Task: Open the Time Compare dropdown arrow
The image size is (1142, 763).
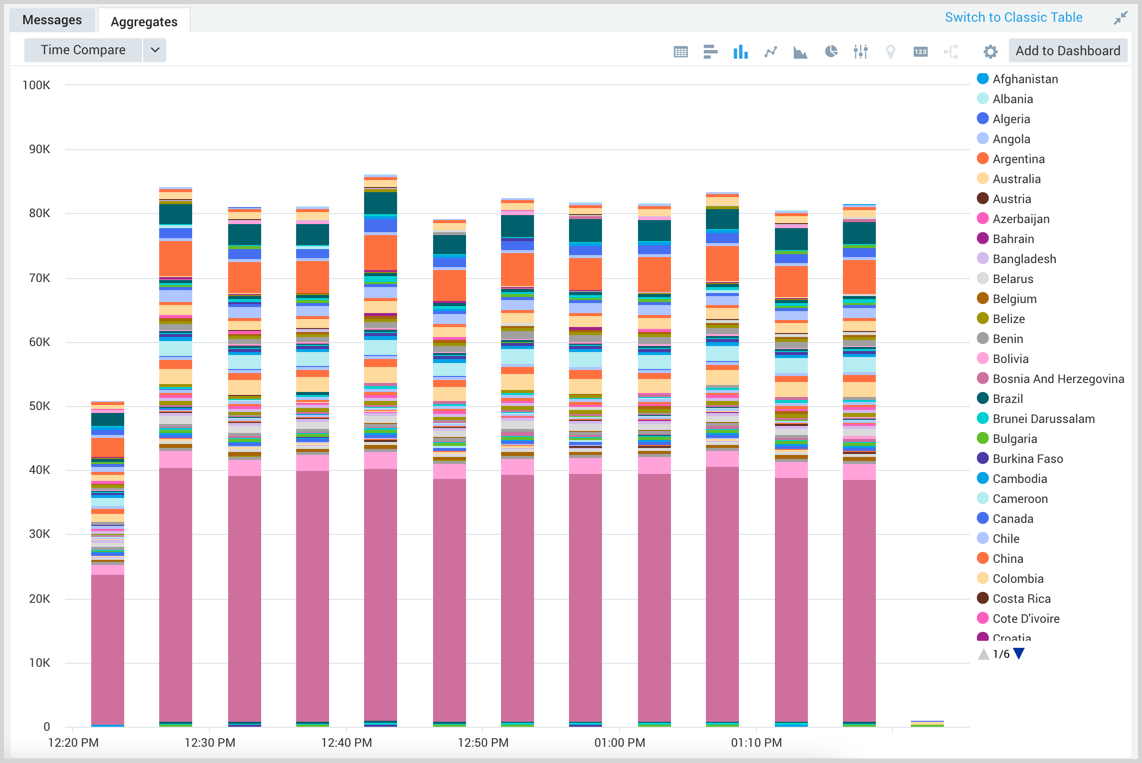Action: click(x=154, y=50)
